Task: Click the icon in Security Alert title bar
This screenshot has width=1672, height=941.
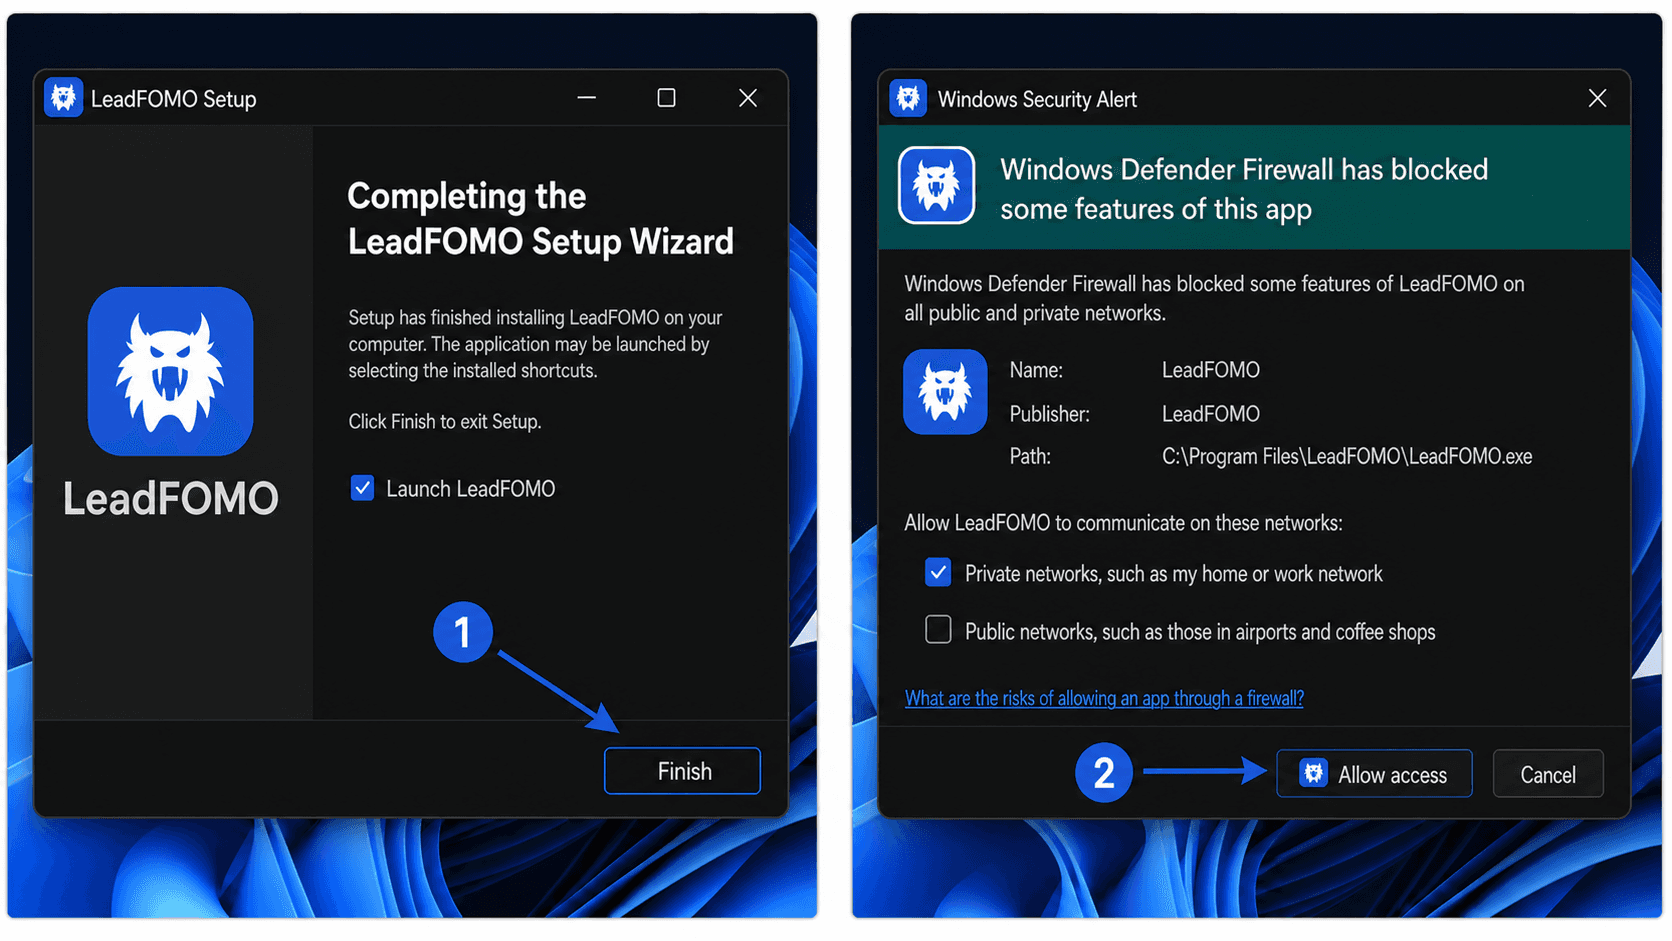Action: click(908, 98)
